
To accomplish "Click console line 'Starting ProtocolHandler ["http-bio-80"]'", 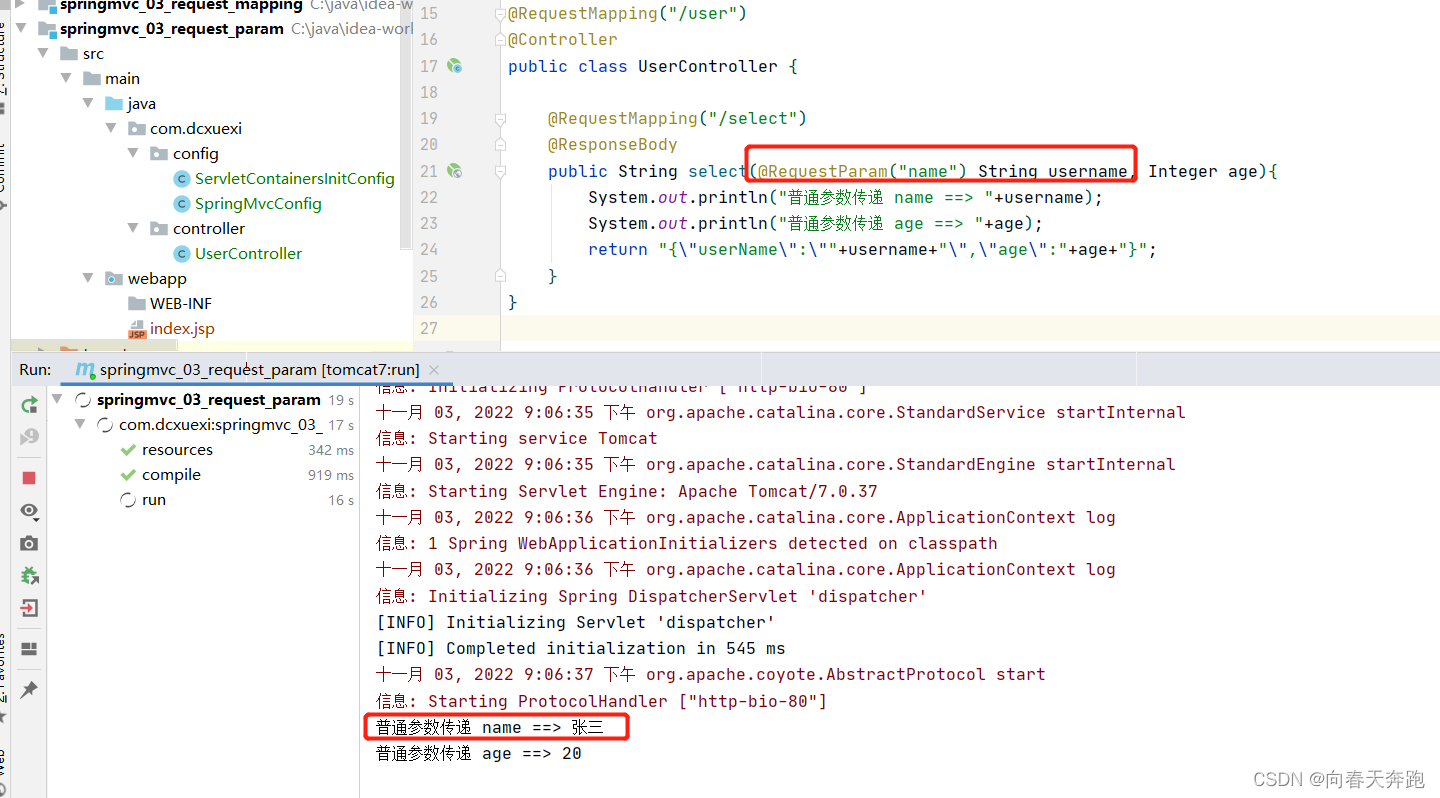I will click(x=601, y=701).
